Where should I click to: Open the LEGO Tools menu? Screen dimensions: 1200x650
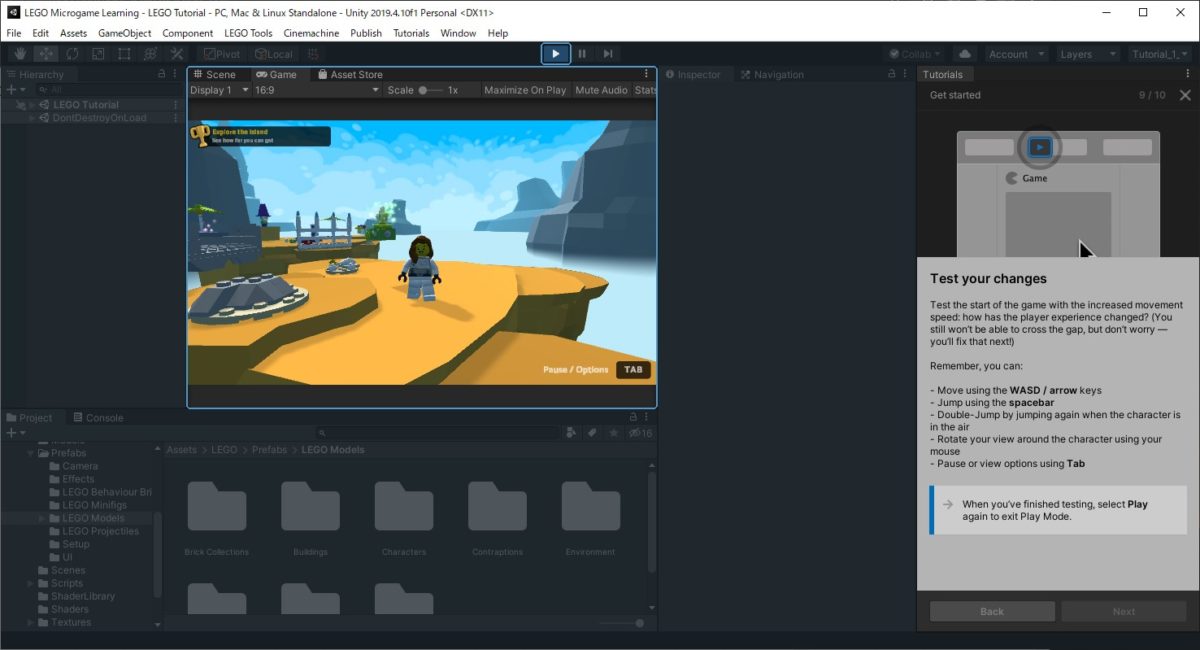point(247,33)
